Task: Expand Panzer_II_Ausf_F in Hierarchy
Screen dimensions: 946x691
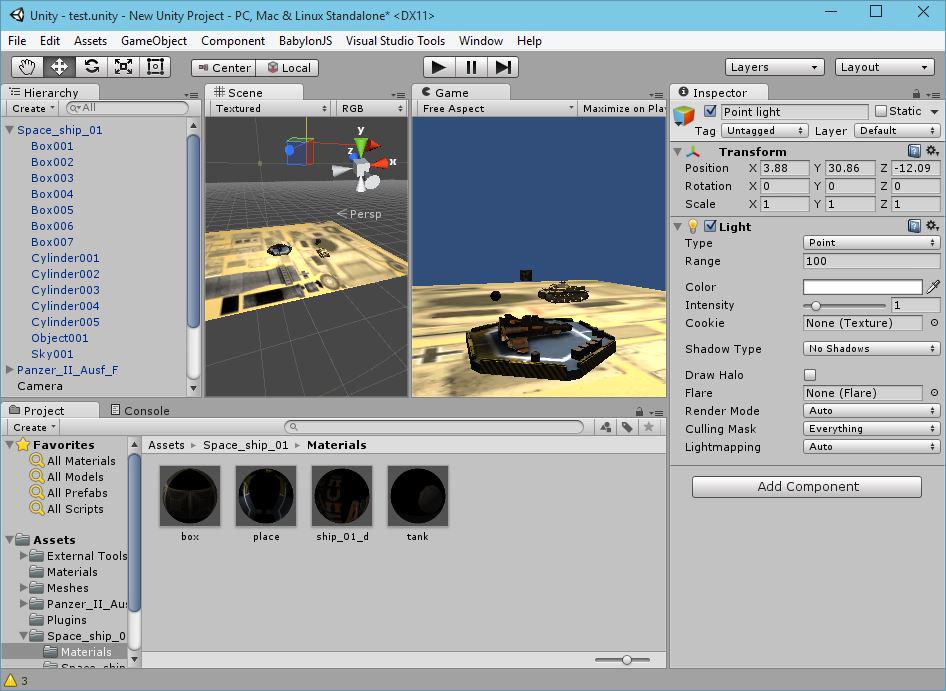Action: click(x=9, y=369)
